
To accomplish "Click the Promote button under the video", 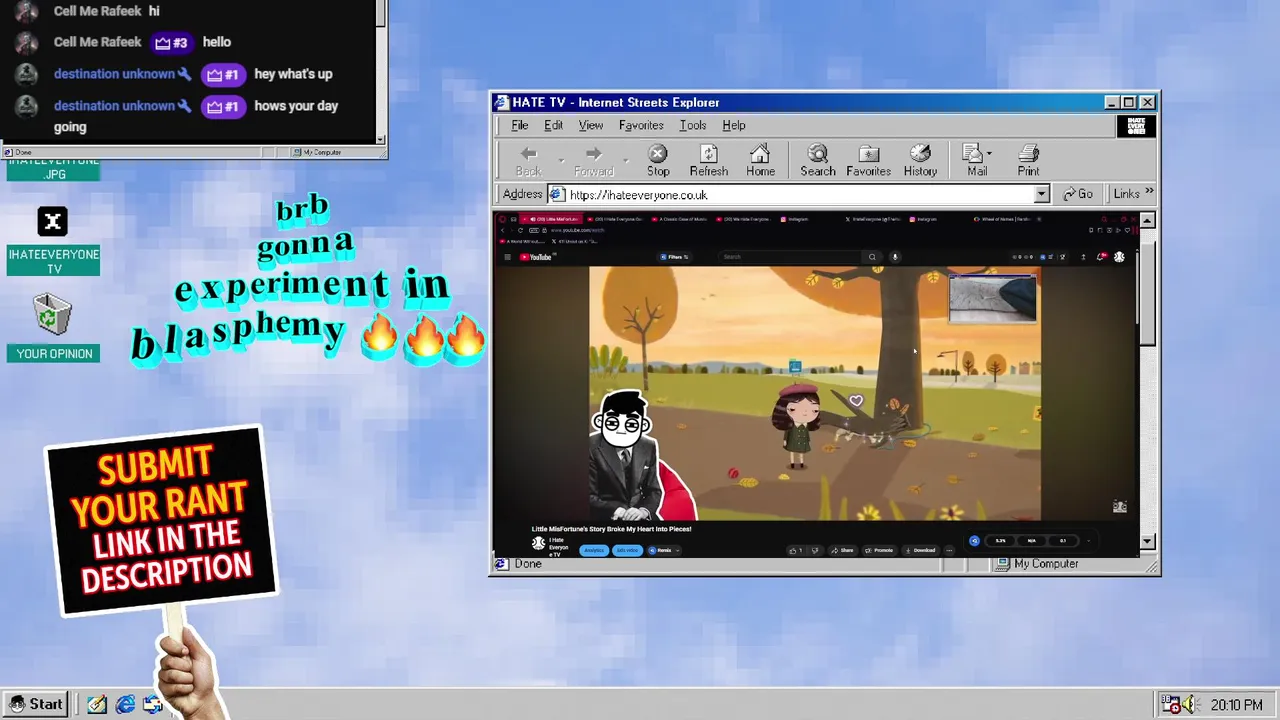I will click(x=879, y=550).
